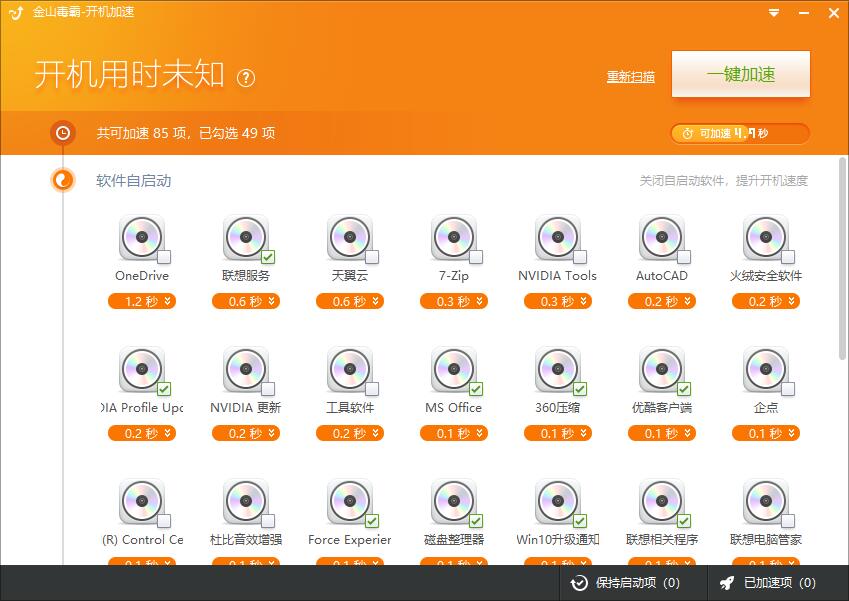The width and height of the screenshot is (849, 601).
Task: Click the 一键加速 button
Action: point(740,75)
